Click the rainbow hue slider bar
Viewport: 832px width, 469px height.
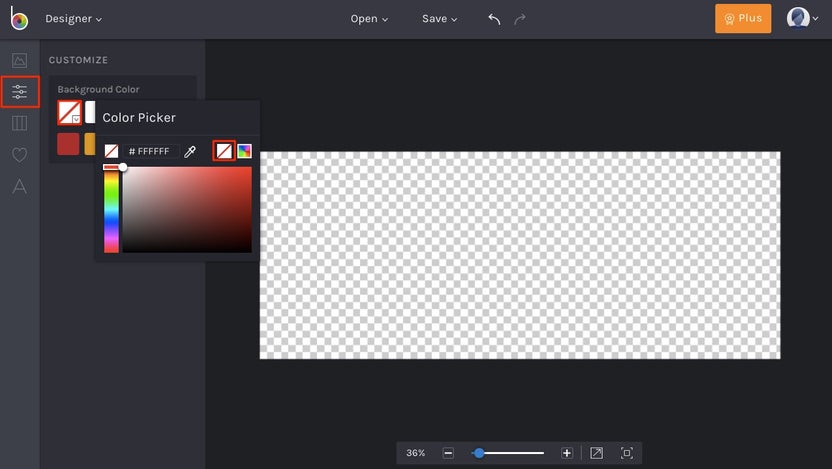point(111,210)
